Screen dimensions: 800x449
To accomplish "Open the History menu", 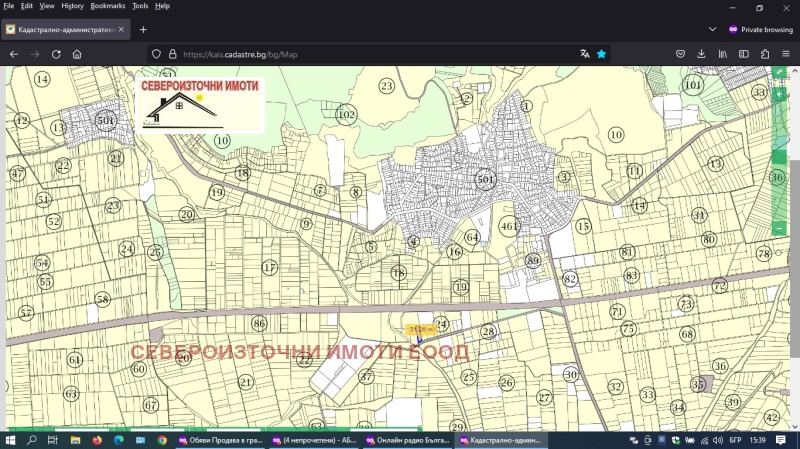I will coord(72,6).
